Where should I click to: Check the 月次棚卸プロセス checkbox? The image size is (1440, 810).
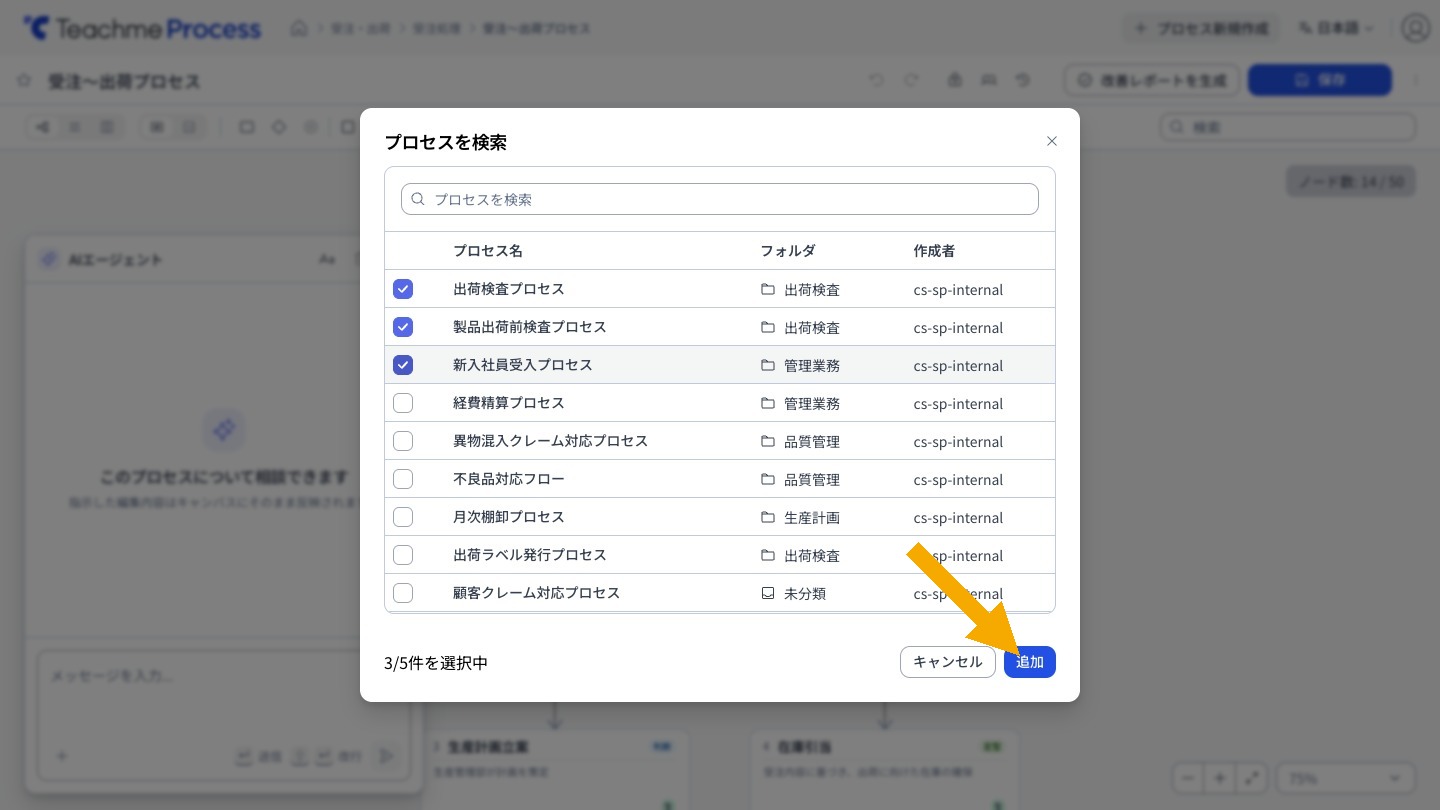(x=403, y=517)
